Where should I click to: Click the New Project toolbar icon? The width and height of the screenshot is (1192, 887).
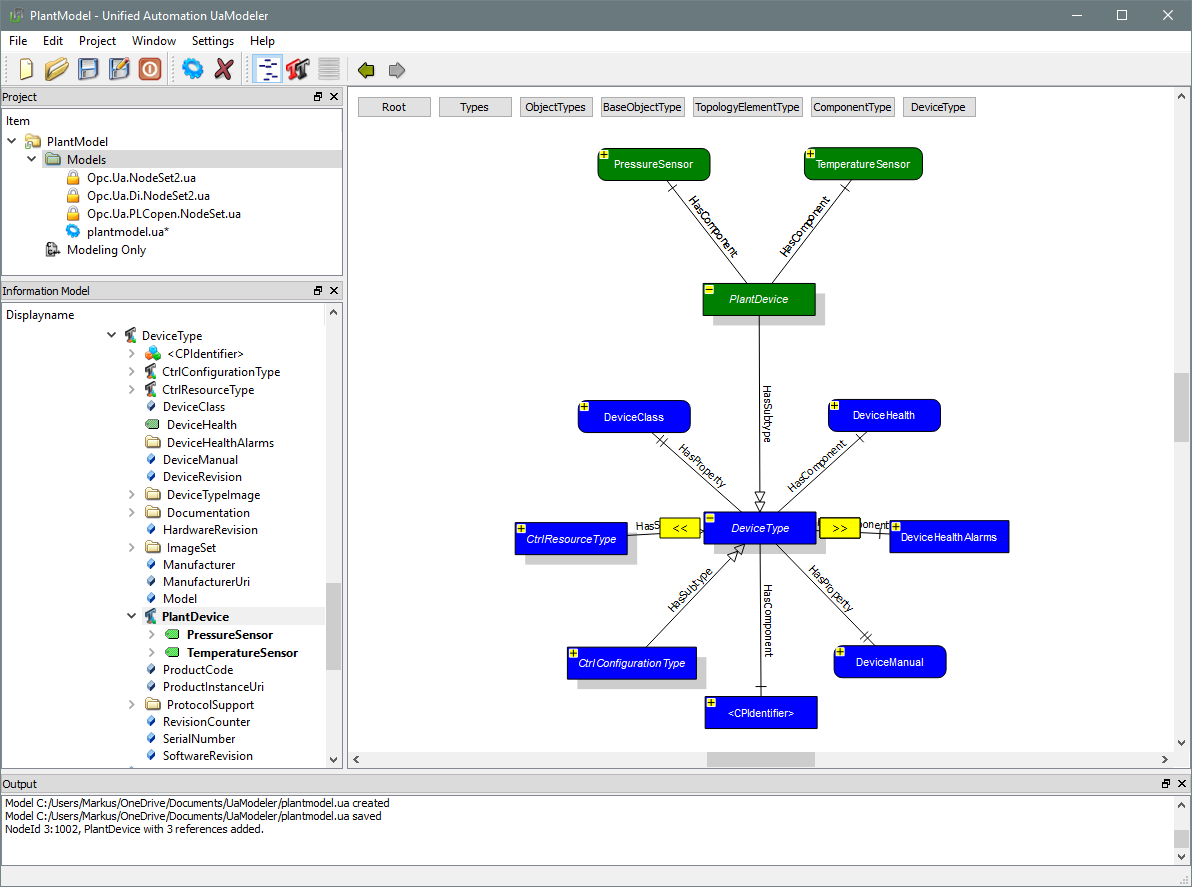click(26, 69)
